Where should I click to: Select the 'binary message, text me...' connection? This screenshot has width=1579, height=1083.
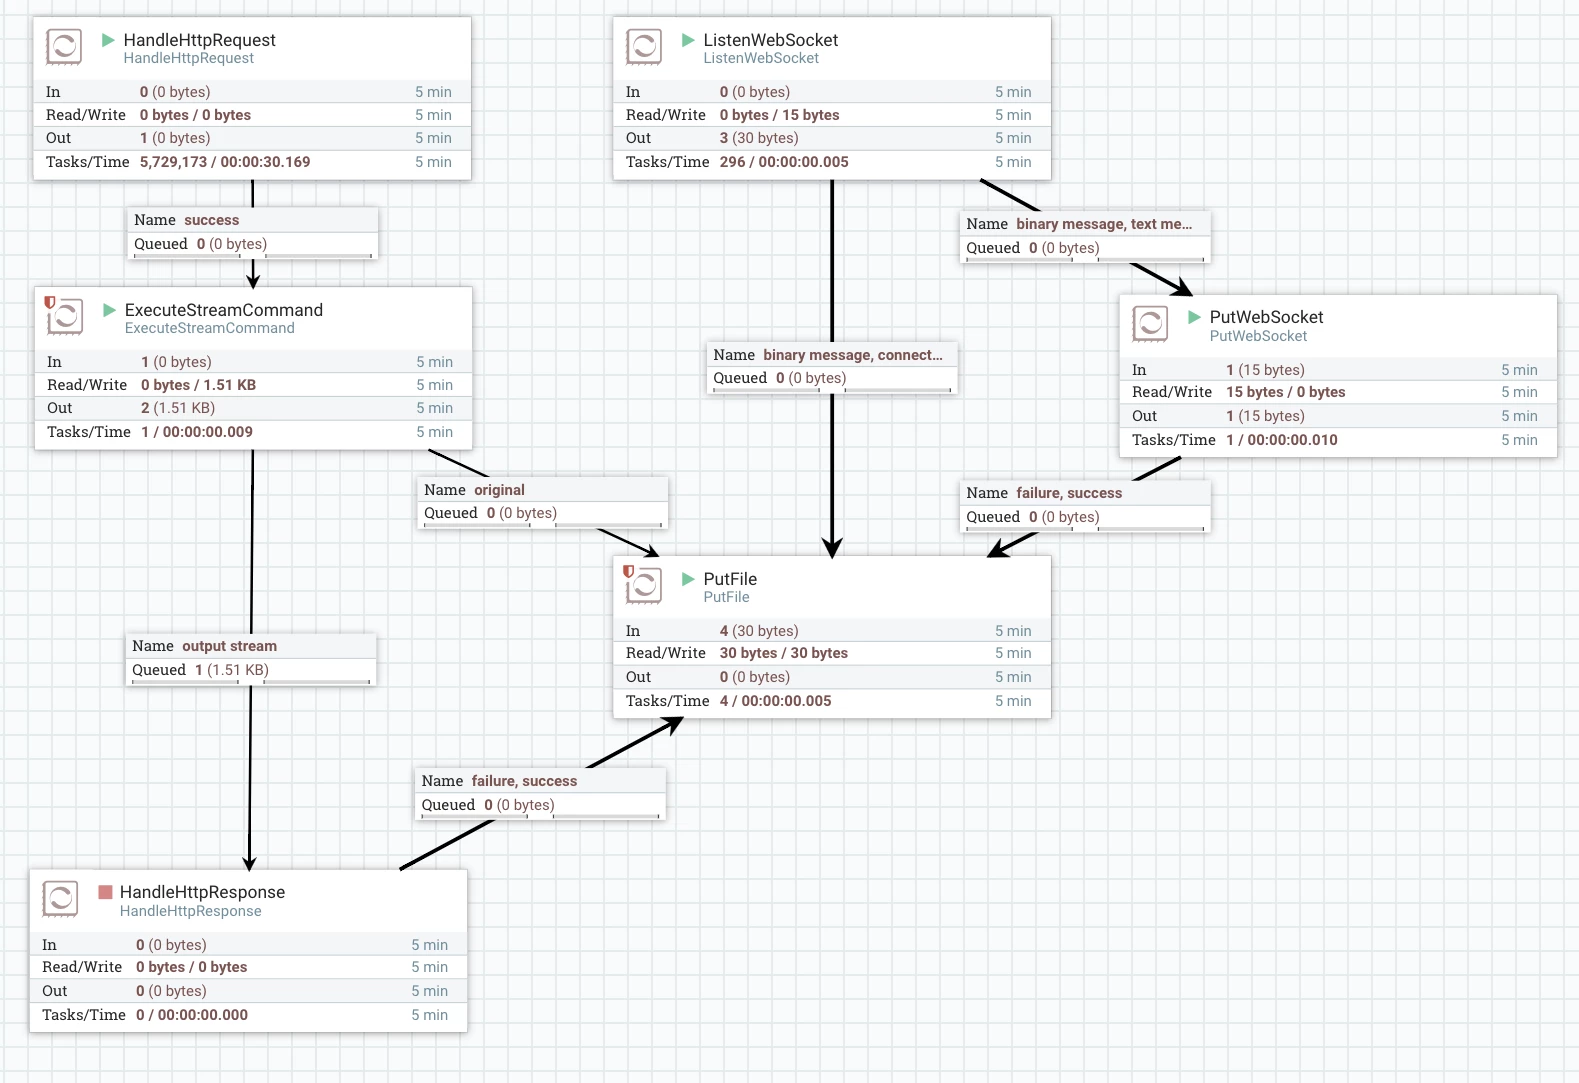(1086, 236)
